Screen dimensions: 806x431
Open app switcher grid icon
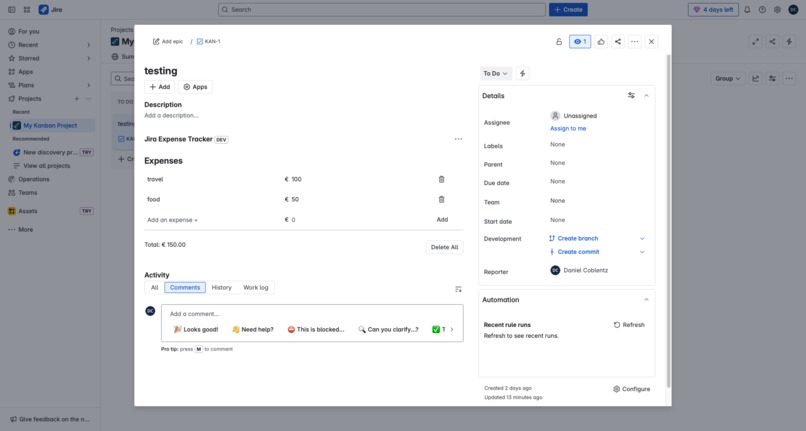coord(27,10)
